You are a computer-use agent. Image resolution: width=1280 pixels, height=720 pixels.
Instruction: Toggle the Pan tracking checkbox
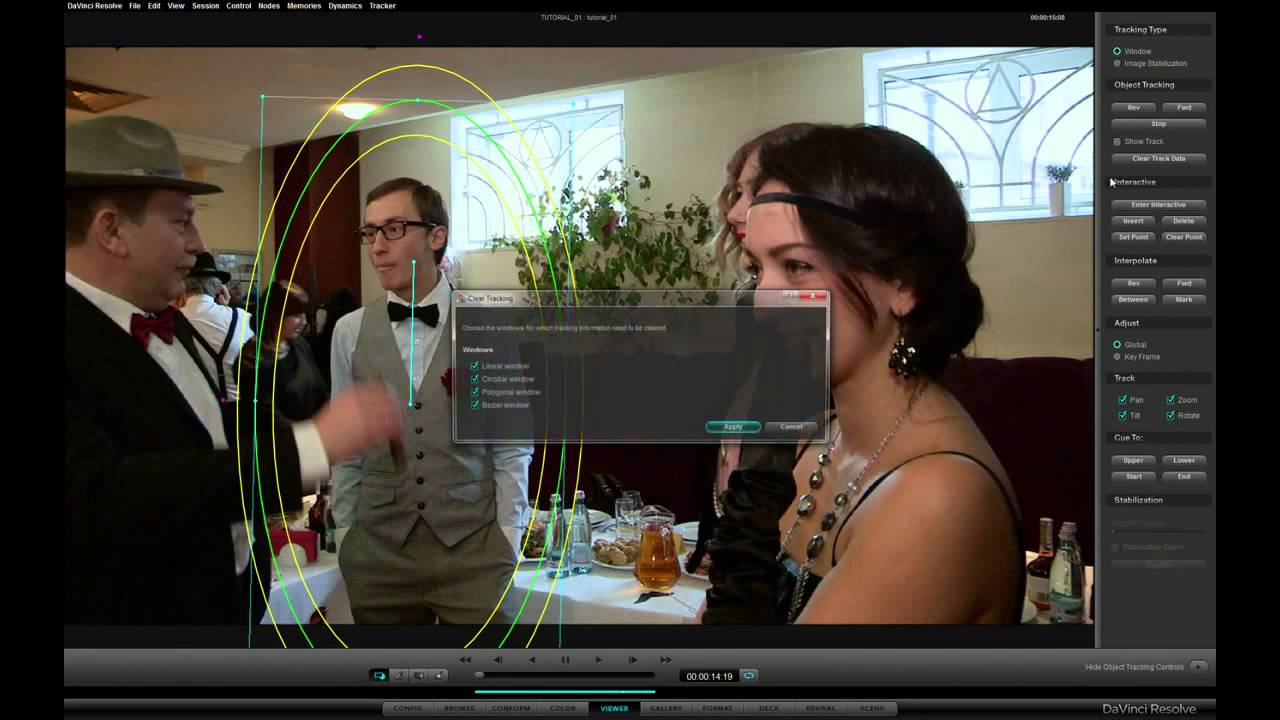[1122, 400]
